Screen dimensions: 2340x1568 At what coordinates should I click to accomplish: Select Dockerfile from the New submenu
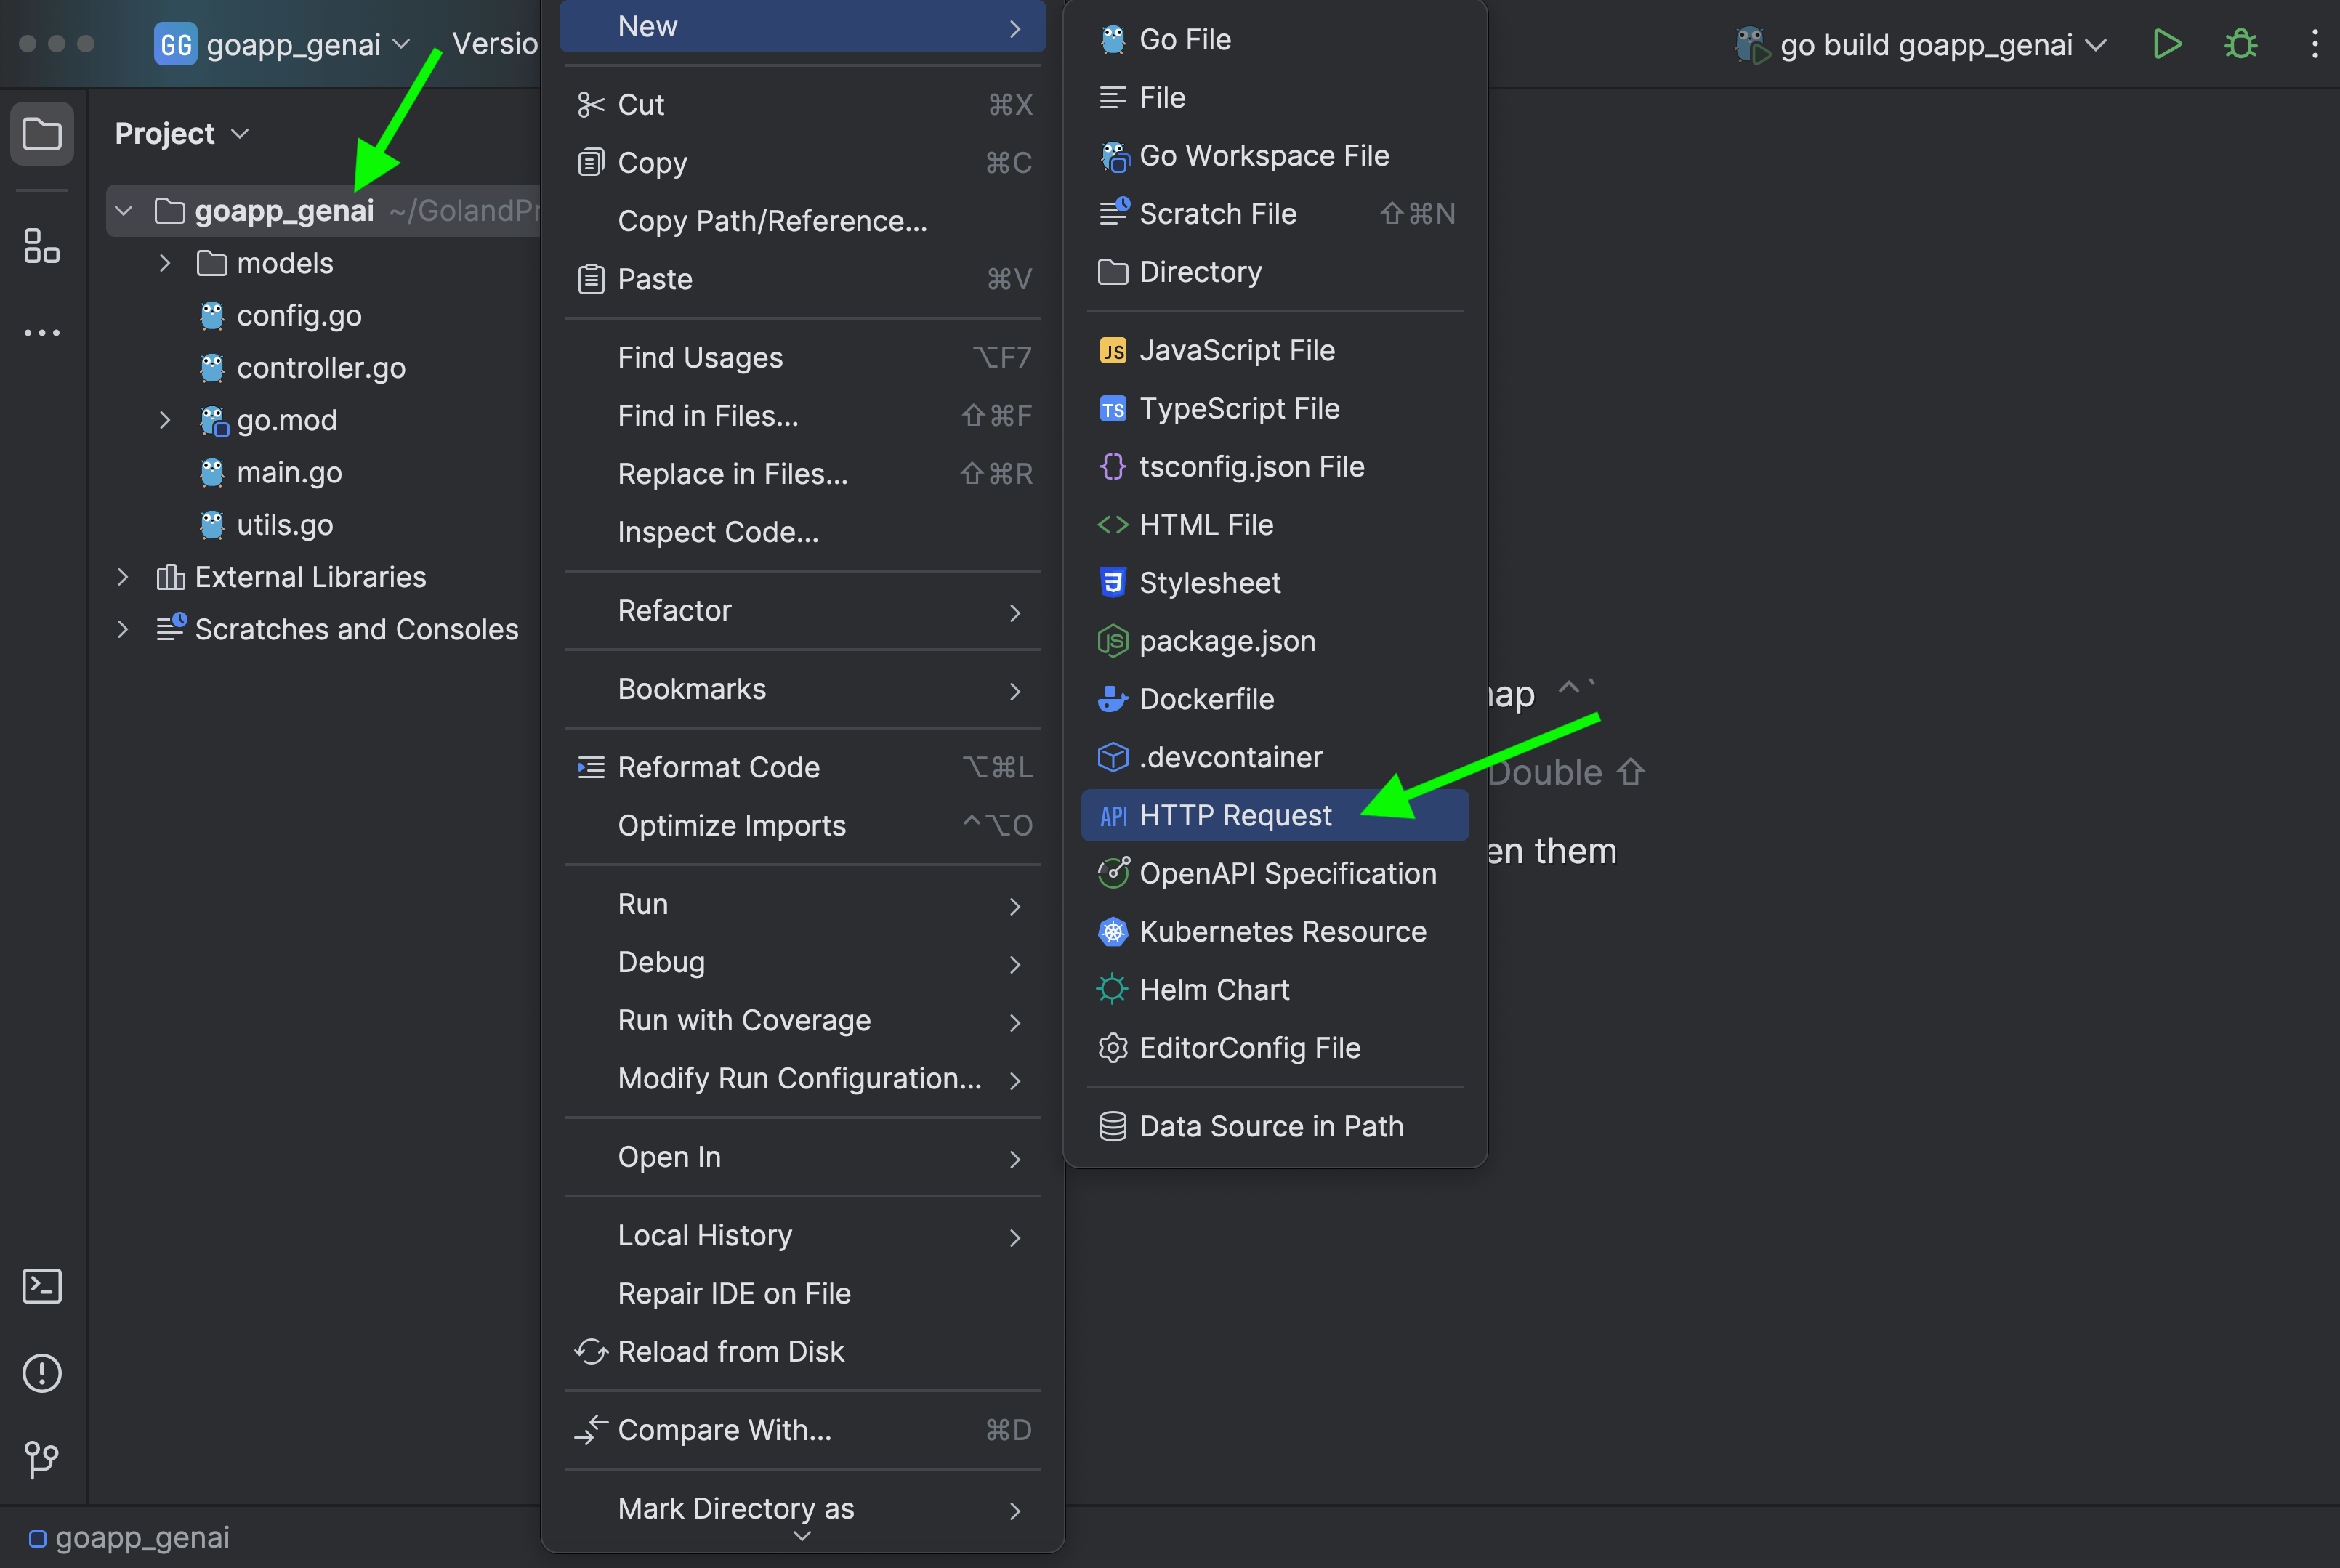tap(1206, 699)
